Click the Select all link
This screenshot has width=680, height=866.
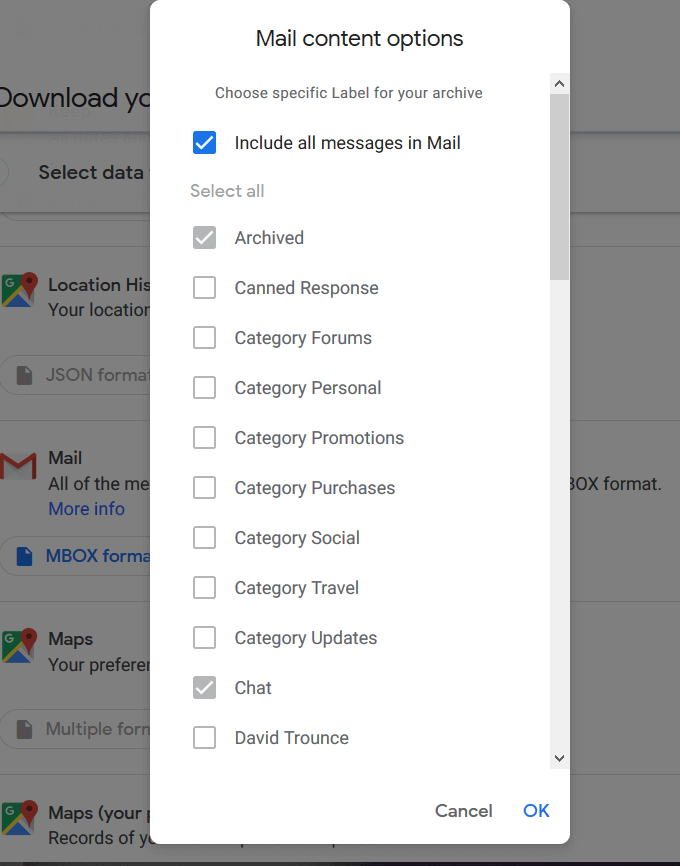coord(227,191)
